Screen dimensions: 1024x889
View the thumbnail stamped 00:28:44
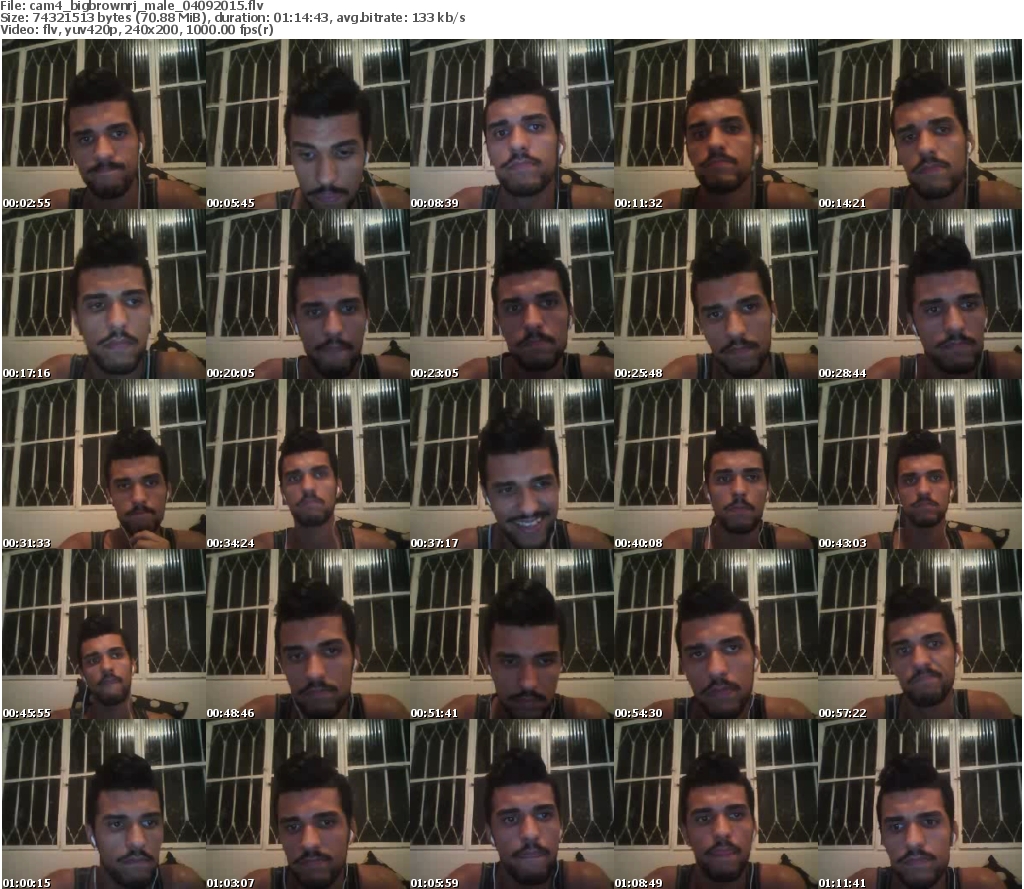click(920, 294)
